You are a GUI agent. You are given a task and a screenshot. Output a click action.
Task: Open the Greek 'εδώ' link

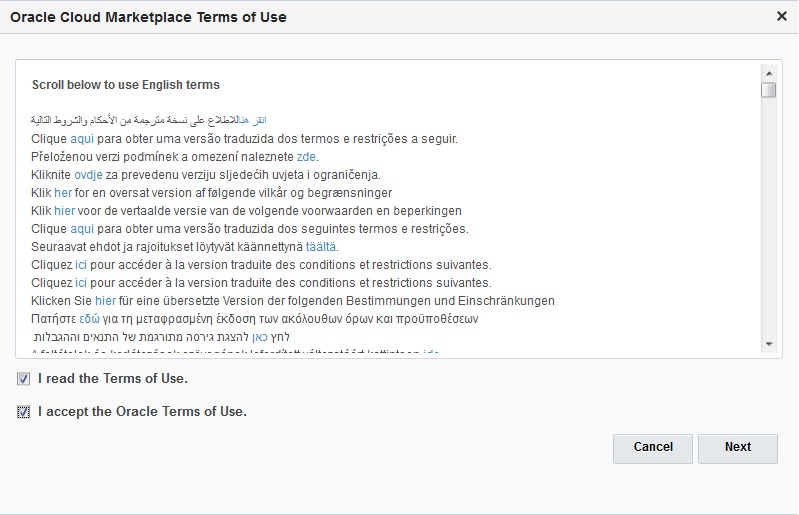[89, 319]
